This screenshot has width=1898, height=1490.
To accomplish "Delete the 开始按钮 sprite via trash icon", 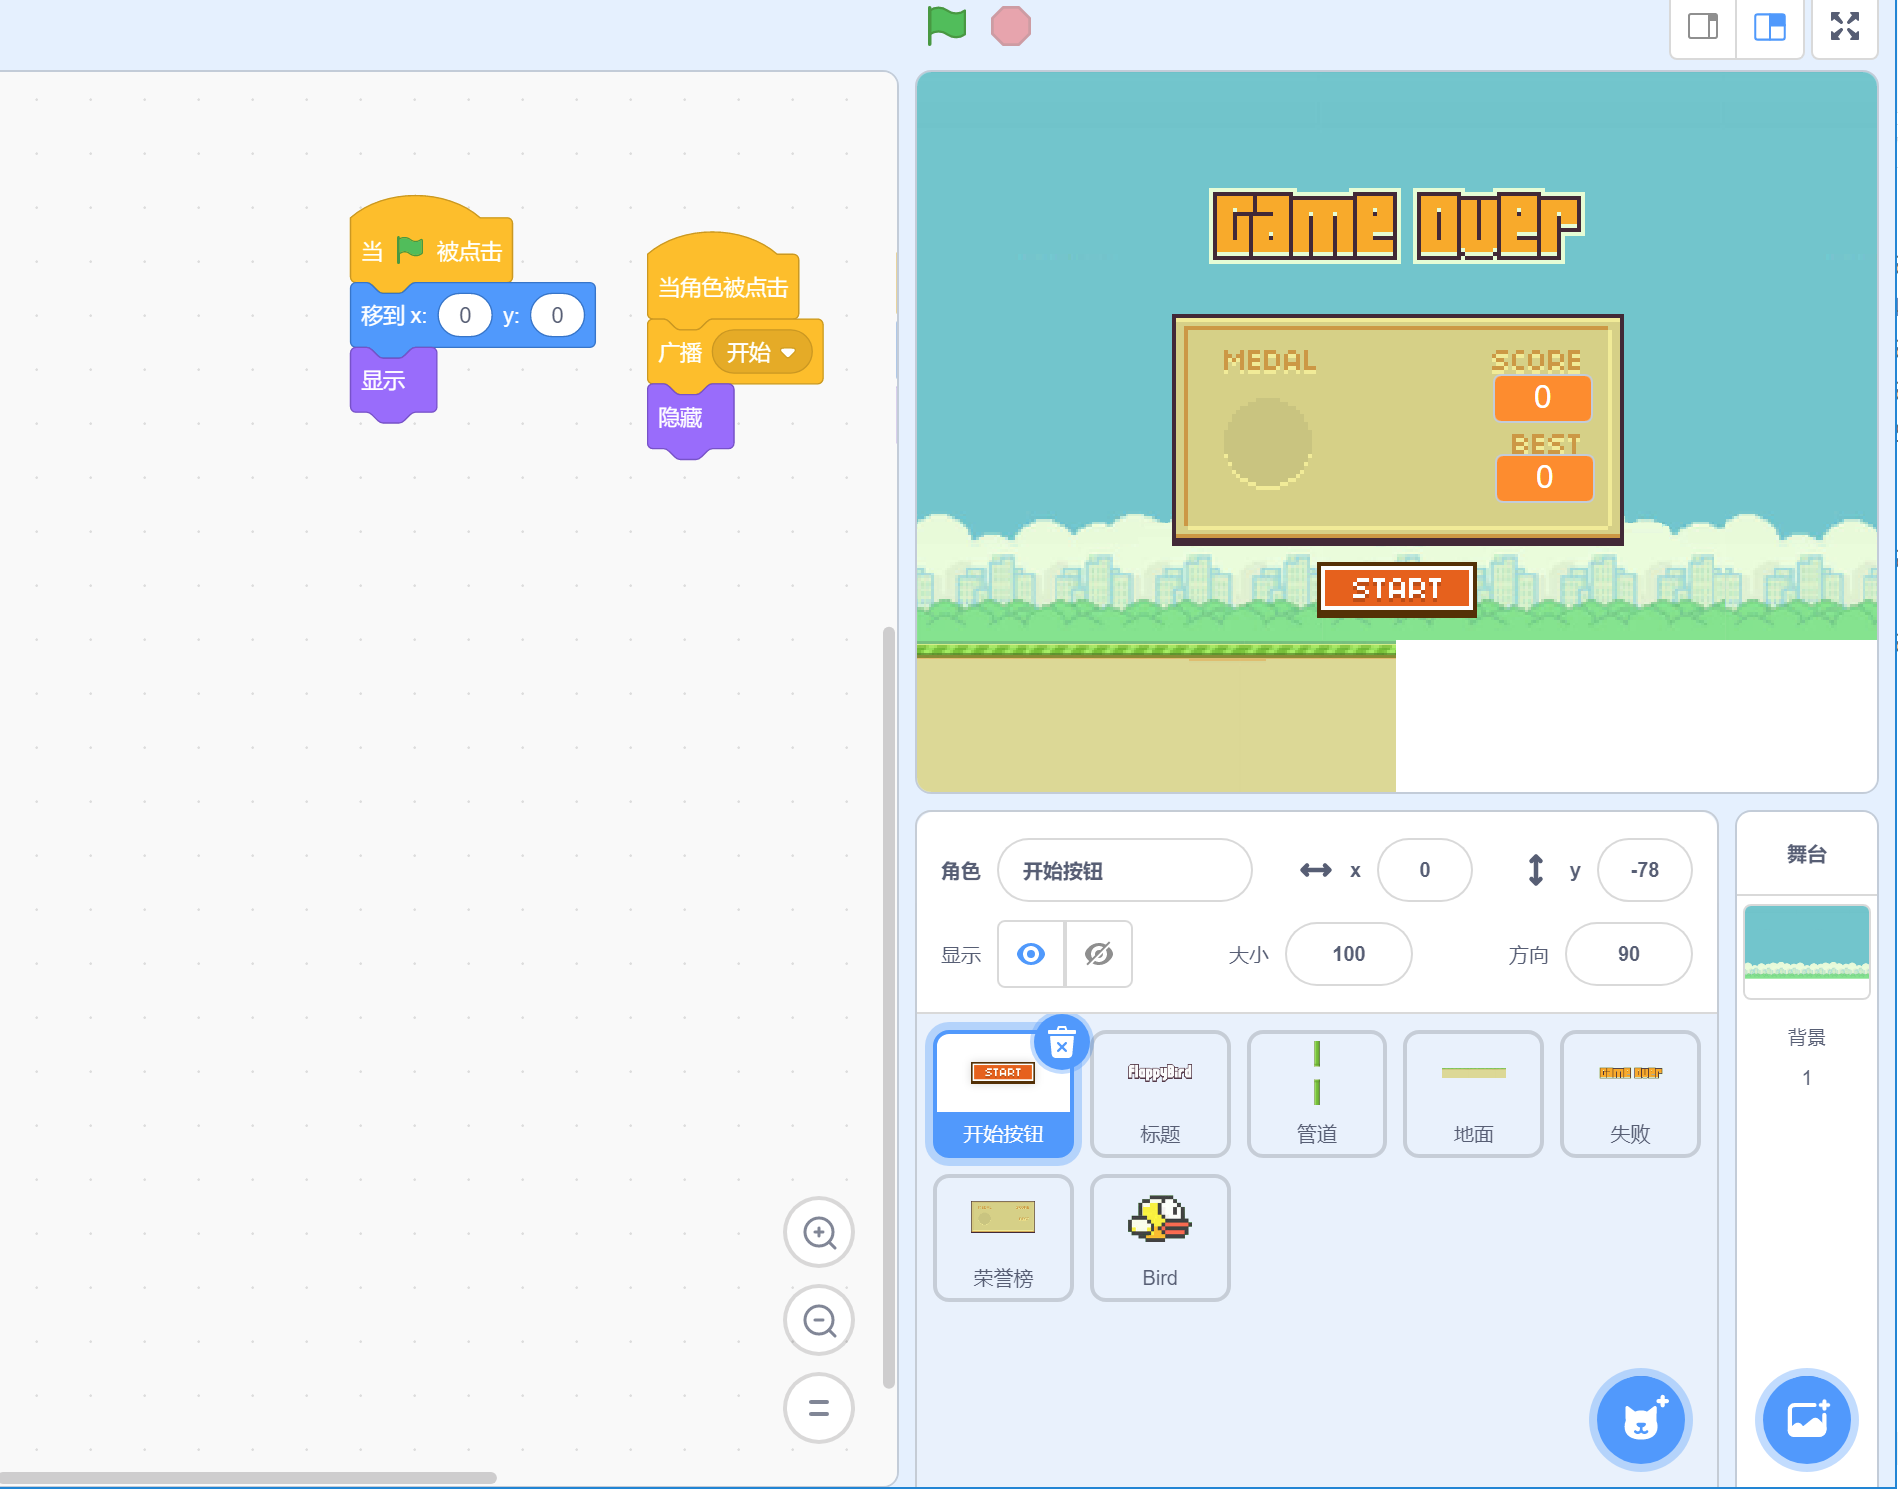I will [1061, 1044].
